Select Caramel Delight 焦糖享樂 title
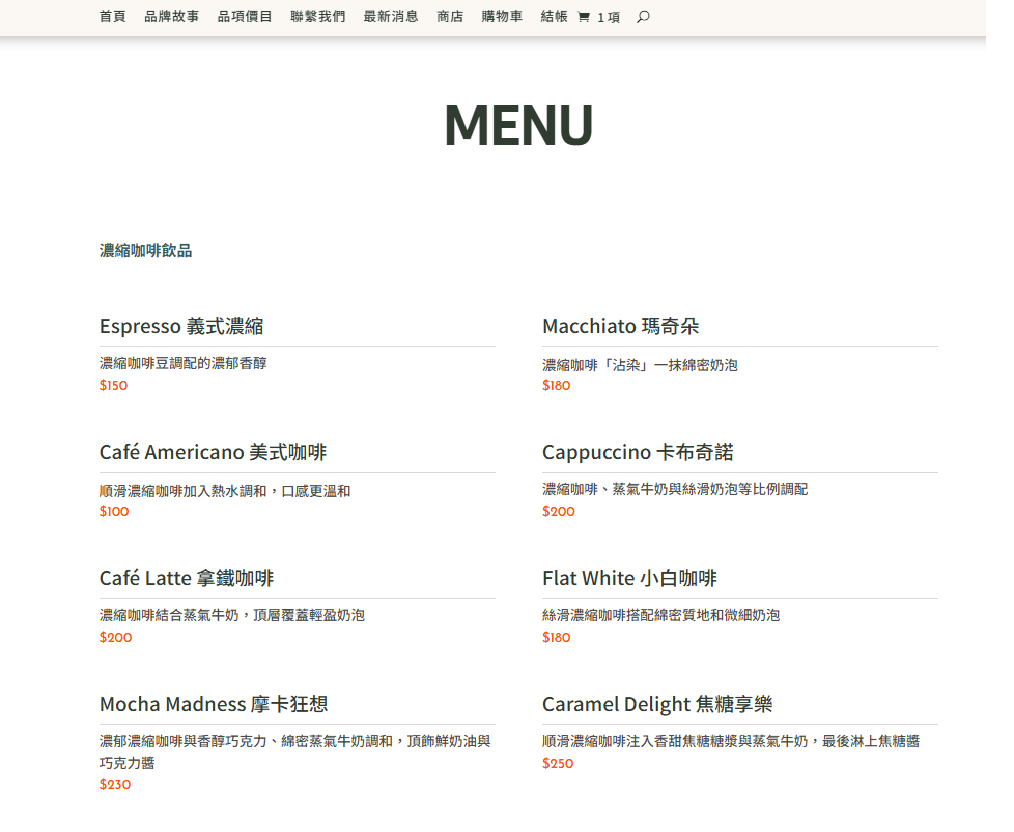The width and height of the screenshot is (1014, 832). pyautogui.click(x=657, y=704)
